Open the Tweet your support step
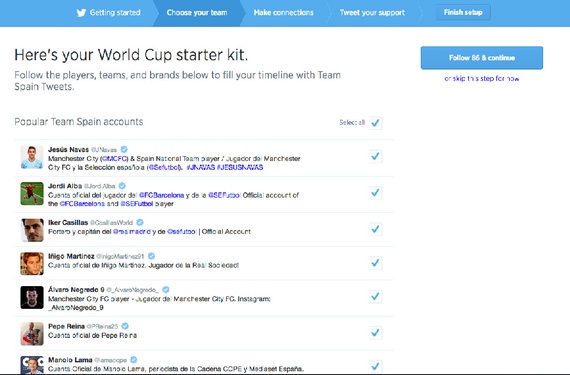570x375 pixels. click(x=372, y=13)
